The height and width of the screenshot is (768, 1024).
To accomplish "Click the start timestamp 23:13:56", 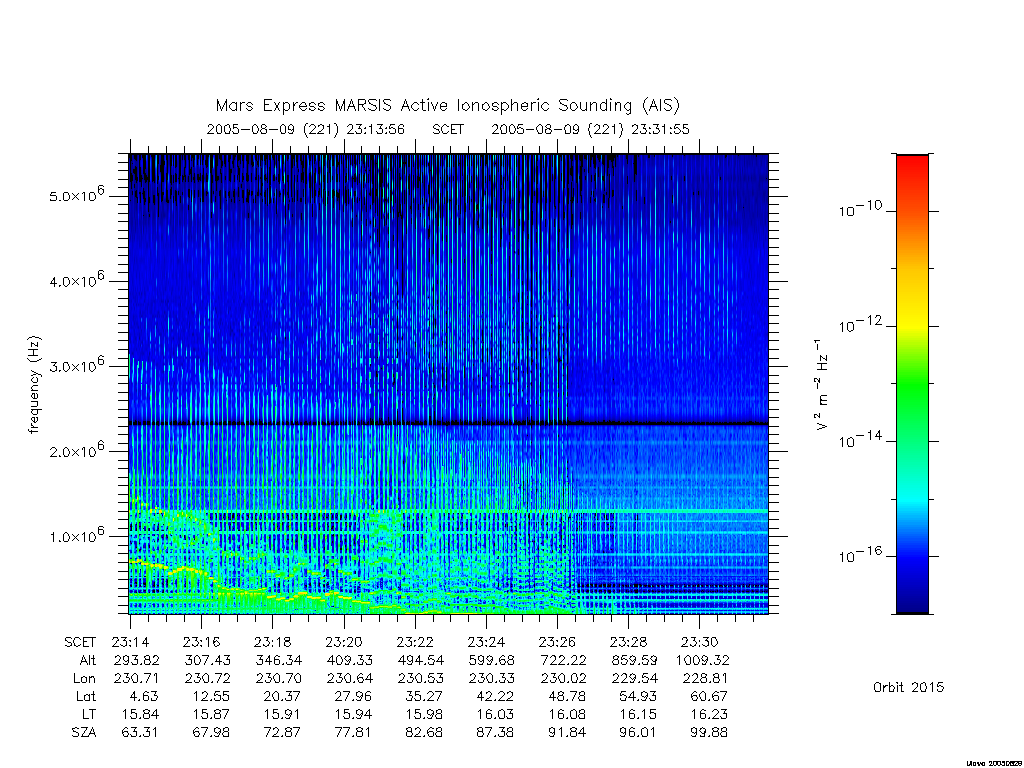I will pyautogui.click(x=376, y=129).
